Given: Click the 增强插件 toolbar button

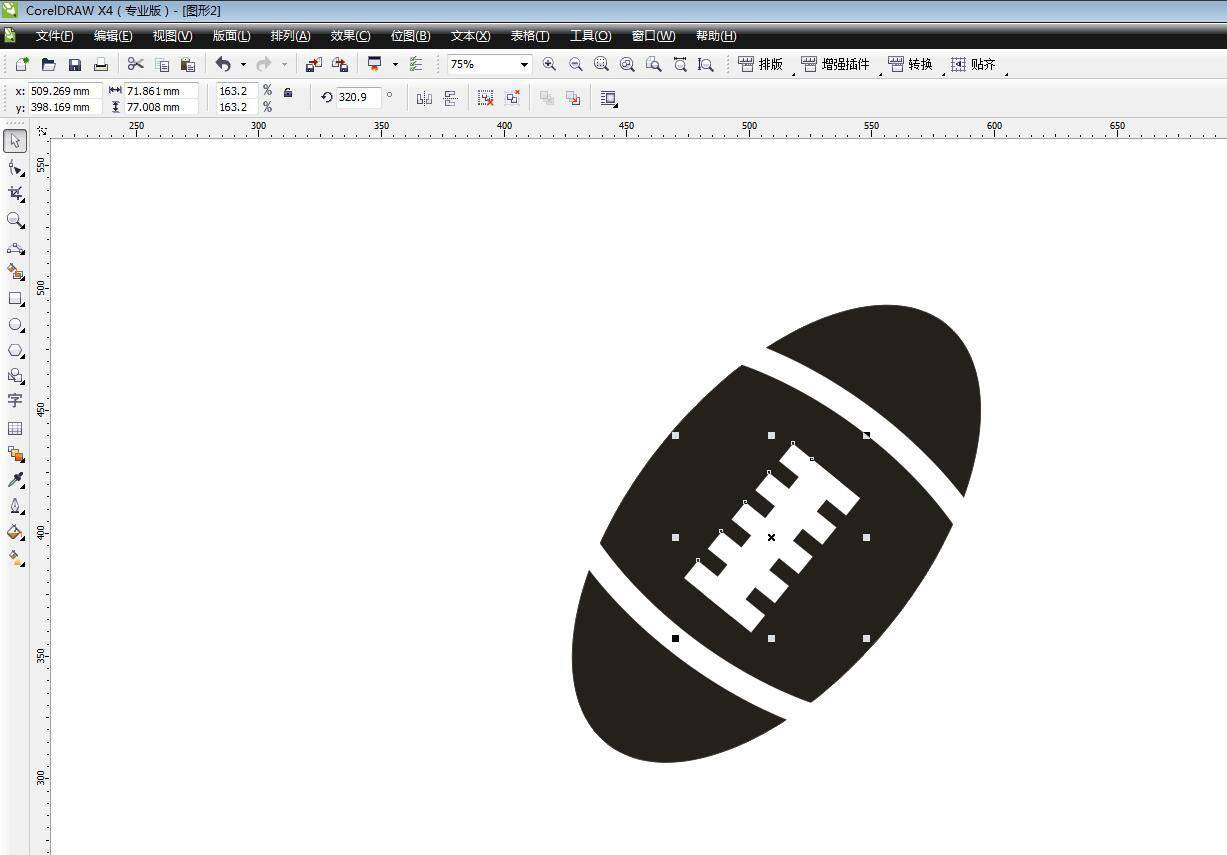Looking at the screenshot, I should tap(836, 64).
